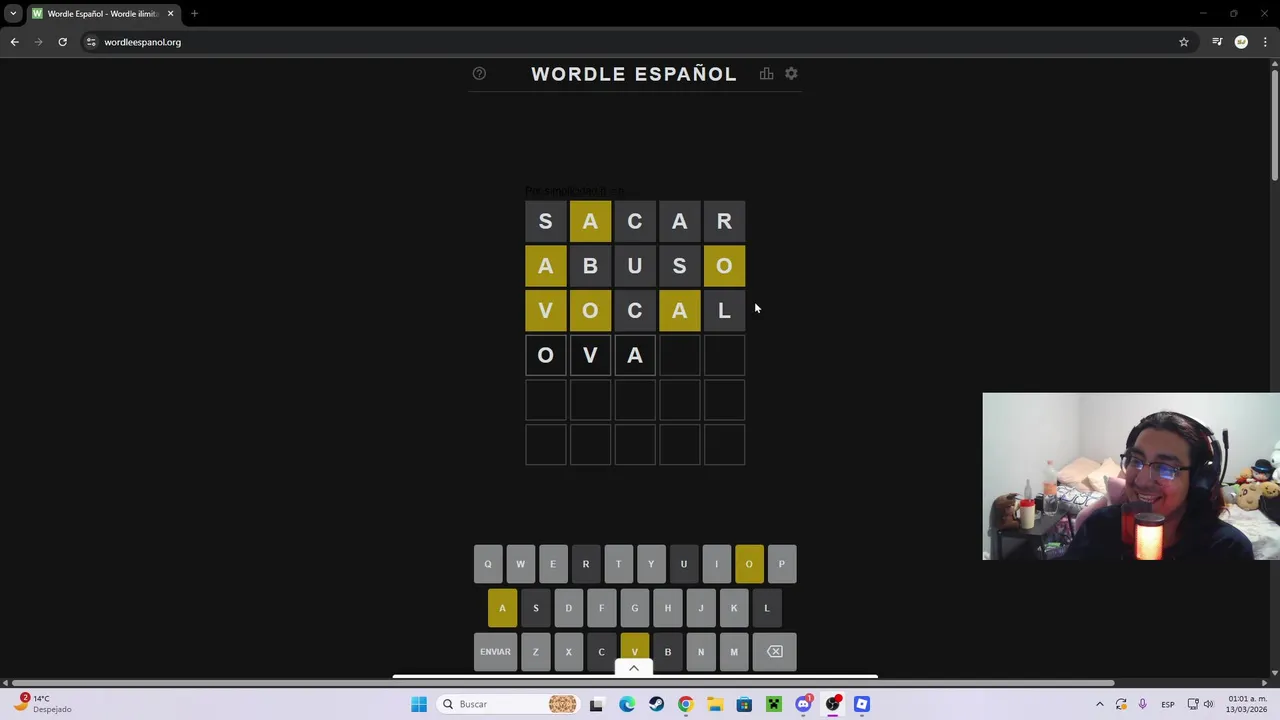Click the yellow A key on the keyboard
Image resolution: width=1280 pixels, height=720 pixels.
click(502, 608)
